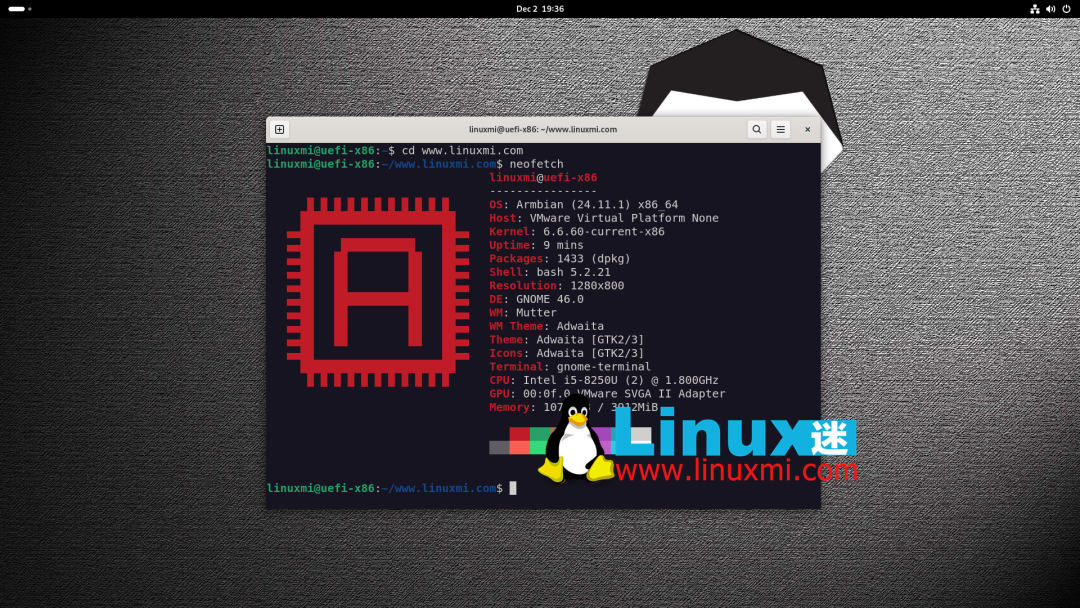The width and height of the screenshot is (1080, 608).
Task: Open a new tab in the terminal
Action: (x=280, y=129)
